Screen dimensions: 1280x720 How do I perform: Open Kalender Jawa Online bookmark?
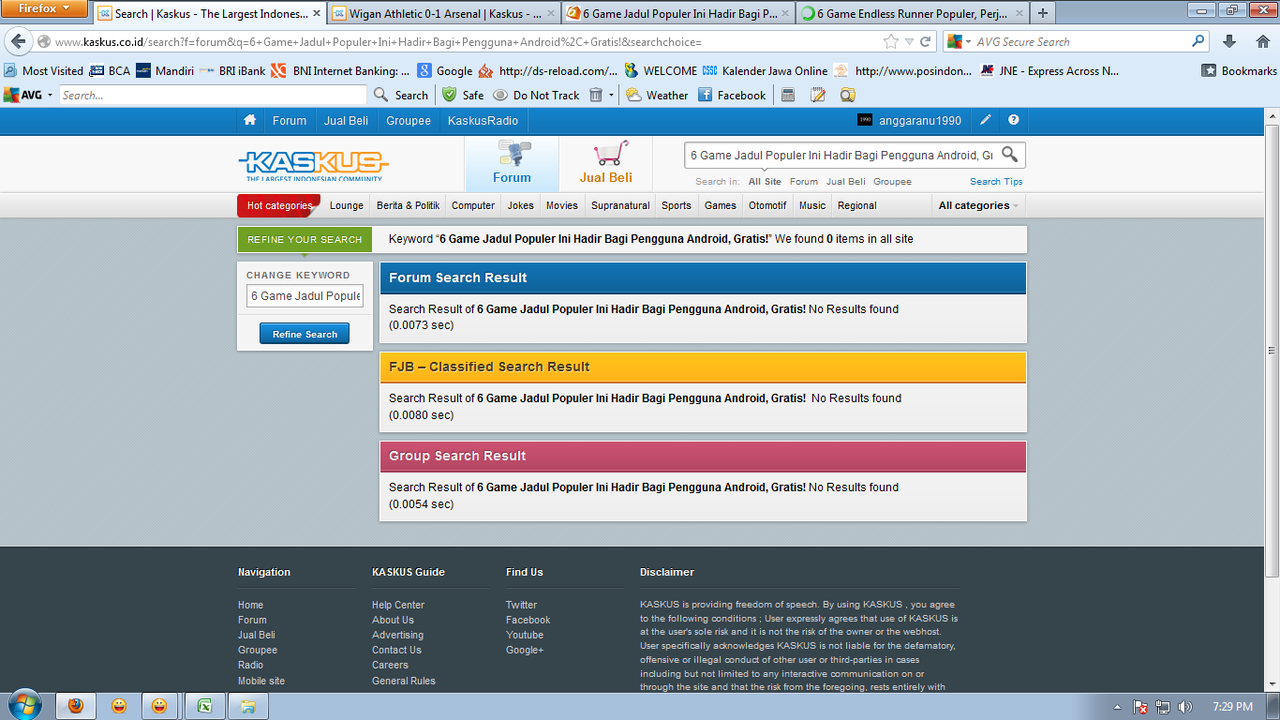(765, 71)
